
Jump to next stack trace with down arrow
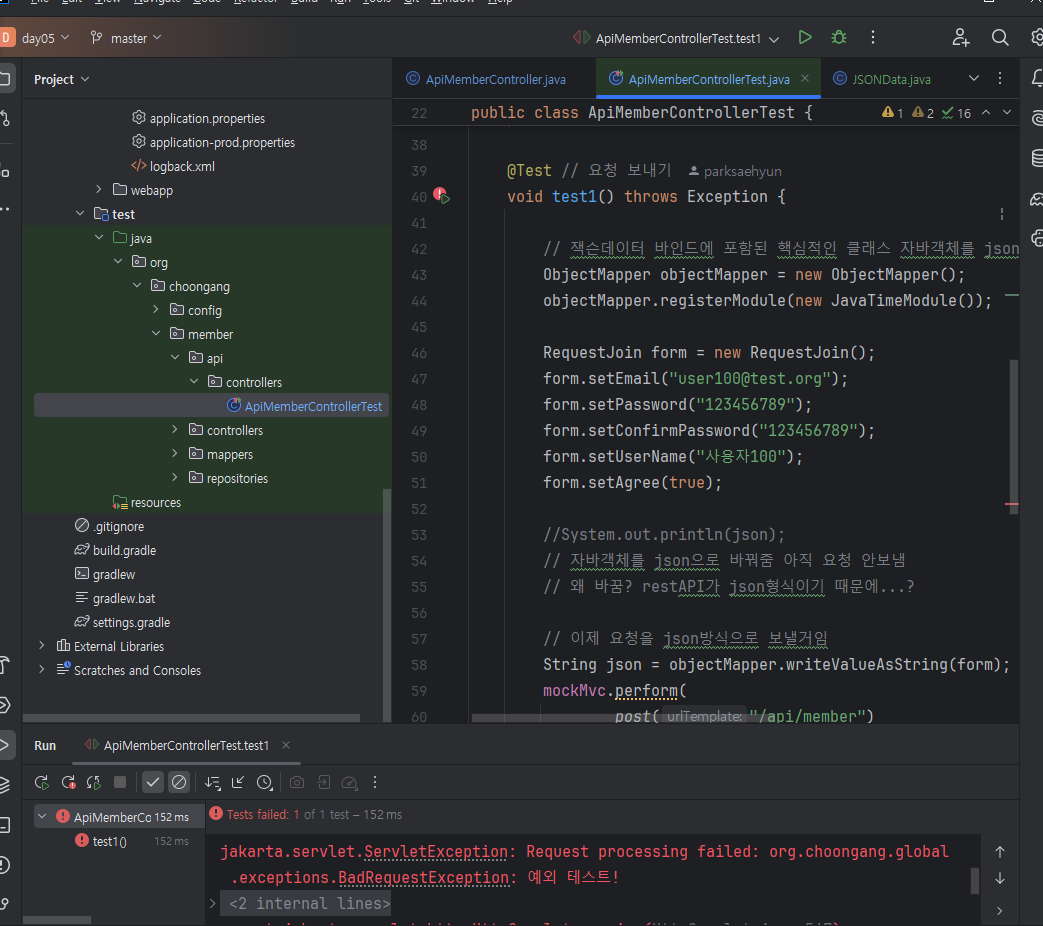coord(1000,878)
